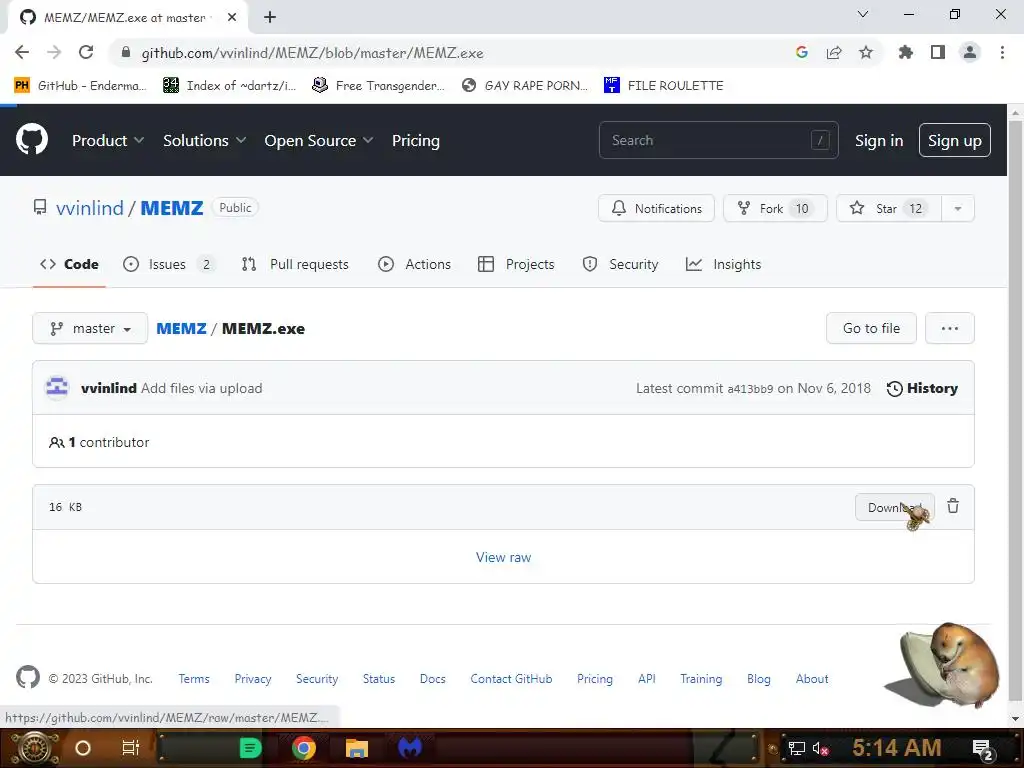Open the Pull requests tab
Viewport: 1024px width, 768px height.
295,264
